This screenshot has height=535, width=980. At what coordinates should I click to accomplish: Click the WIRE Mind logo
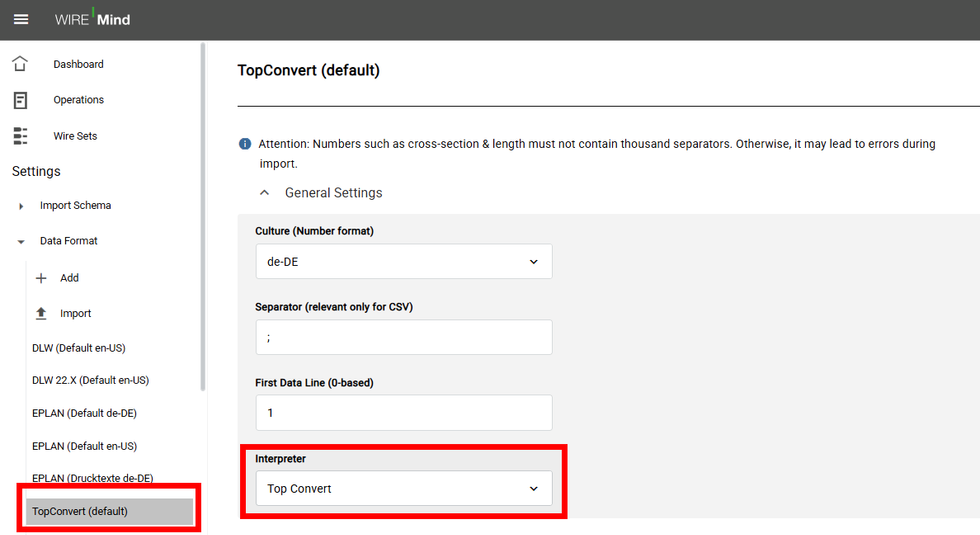[93, 19]
